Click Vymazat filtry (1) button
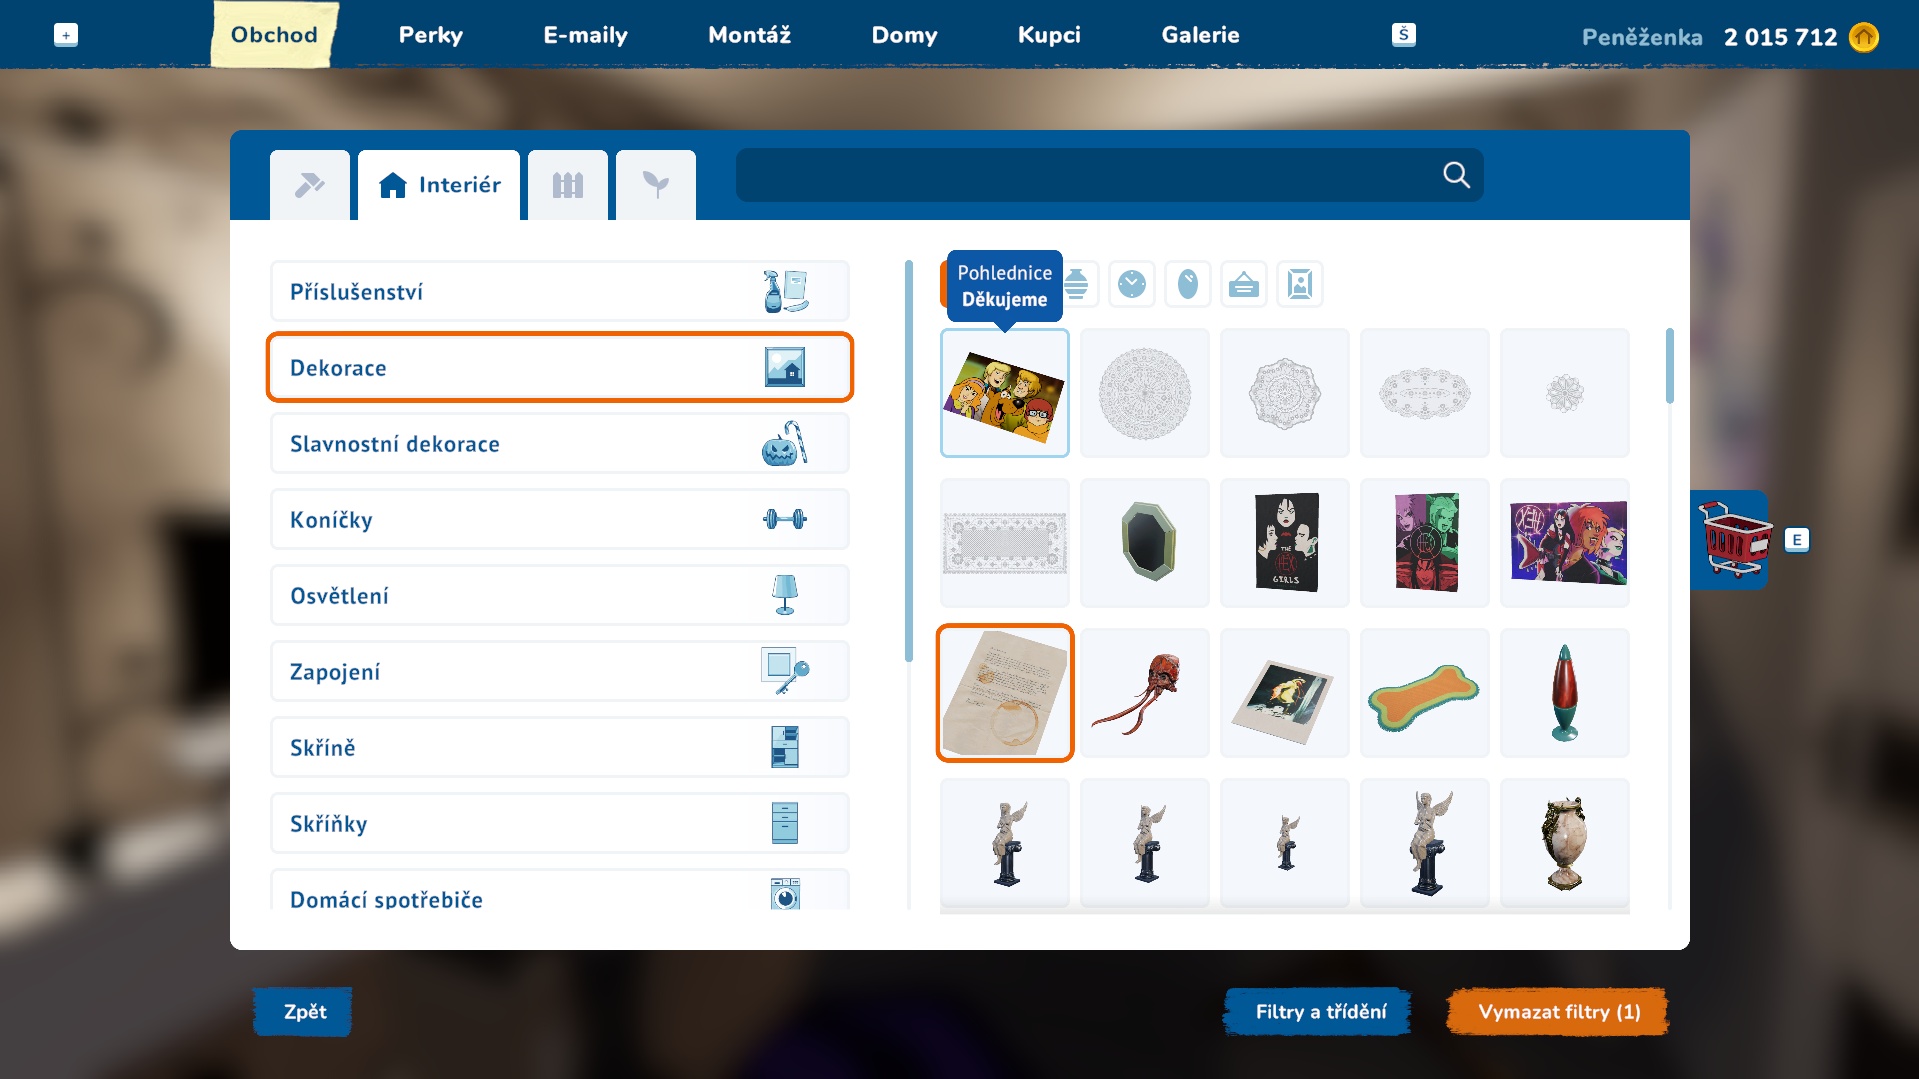 [1558, 1012]
